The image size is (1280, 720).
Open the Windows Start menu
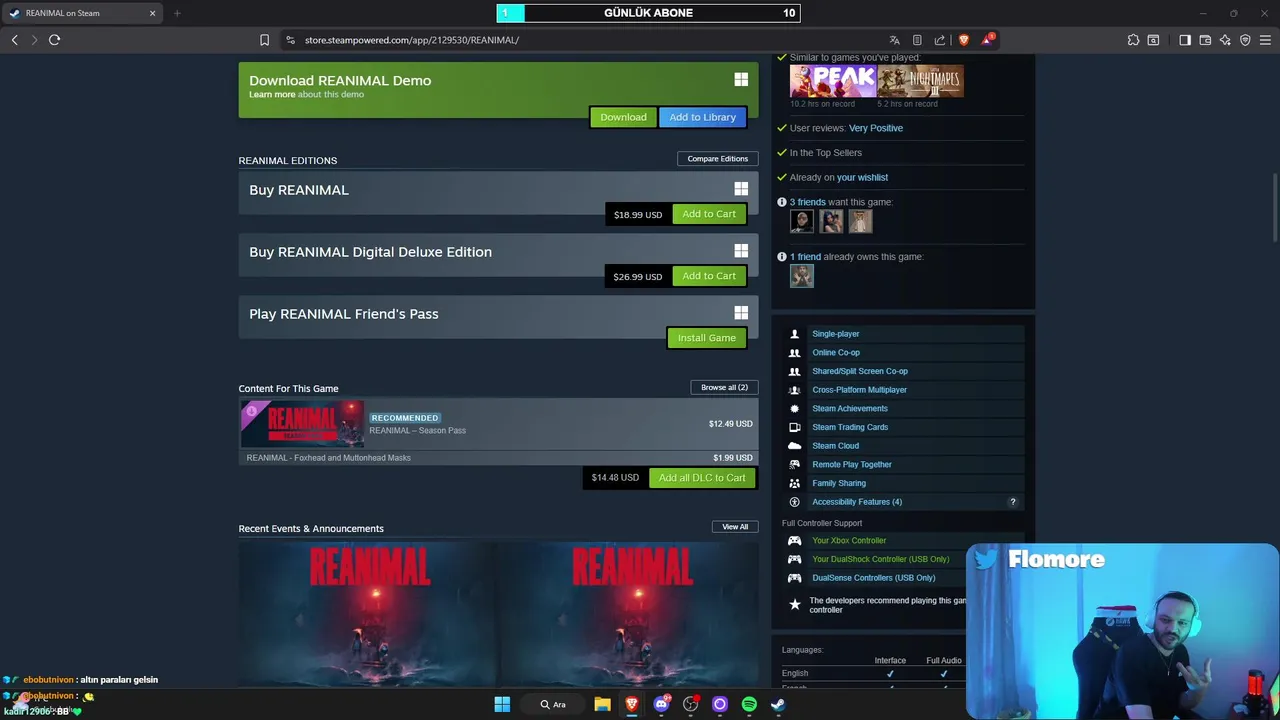502,704
